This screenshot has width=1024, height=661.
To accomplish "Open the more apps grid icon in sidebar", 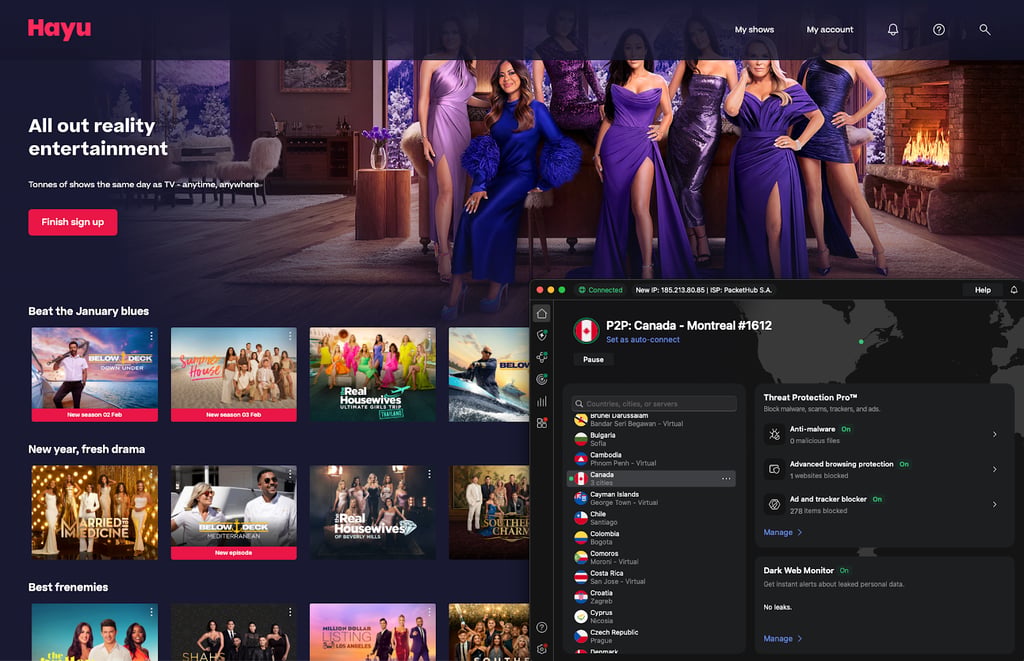I will tap(541, 423).
